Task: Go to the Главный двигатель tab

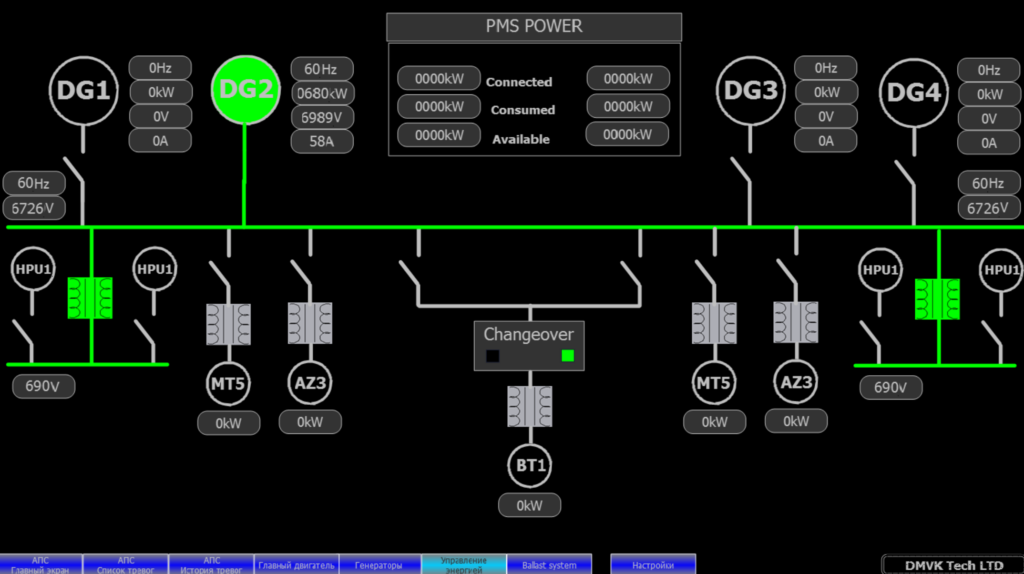Action: (x=297, y=565)
